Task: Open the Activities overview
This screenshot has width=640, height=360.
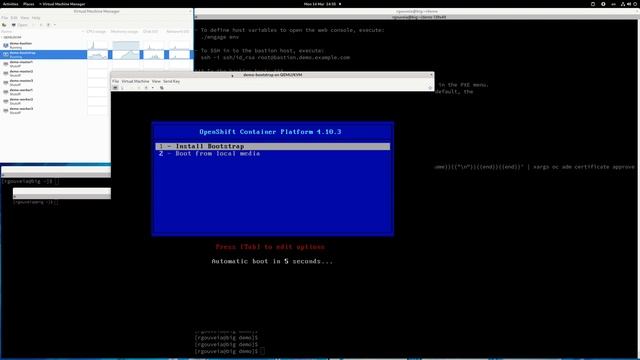Action: point(11,4)
